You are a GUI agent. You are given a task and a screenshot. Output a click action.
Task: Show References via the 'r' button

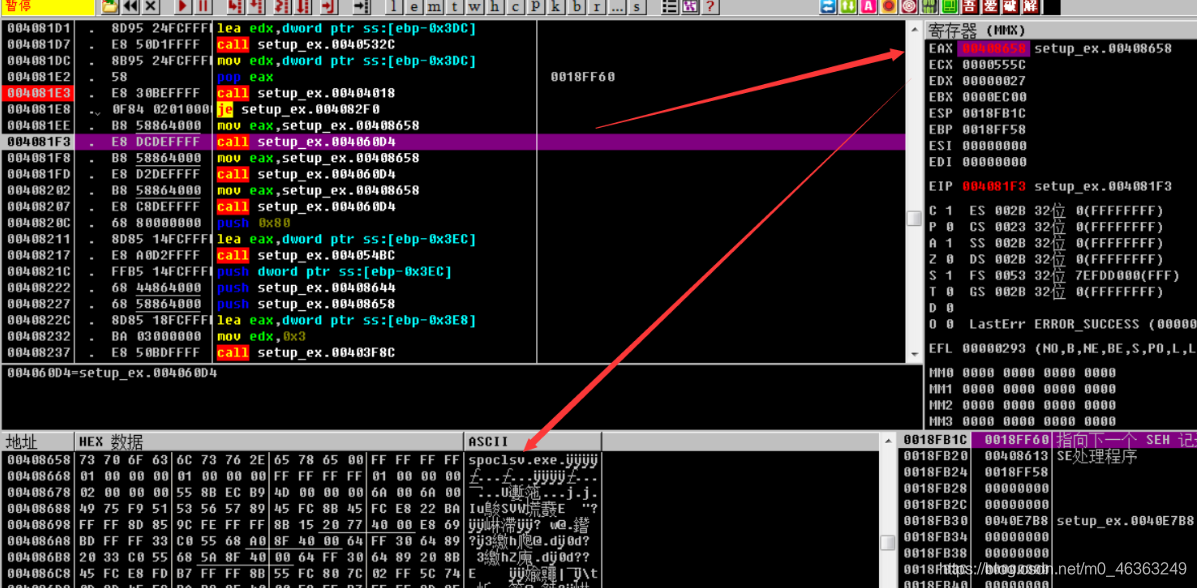pyautogui.click(x=597, y=7)
